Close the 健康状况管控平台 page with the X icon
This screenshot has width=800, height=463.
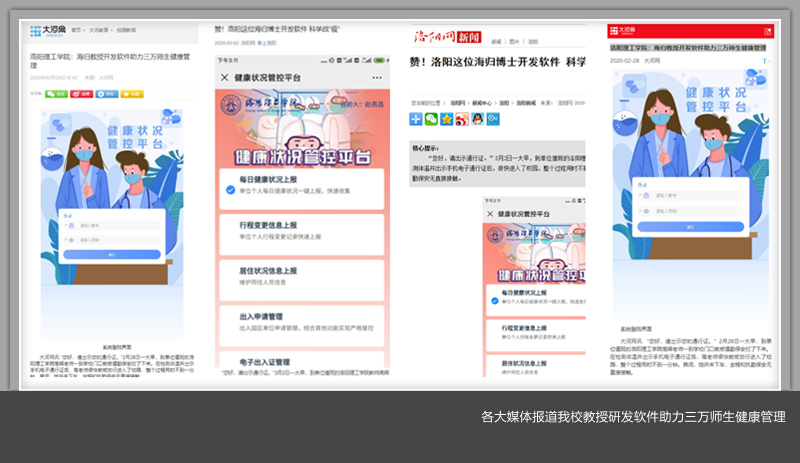tap(223, 77)
